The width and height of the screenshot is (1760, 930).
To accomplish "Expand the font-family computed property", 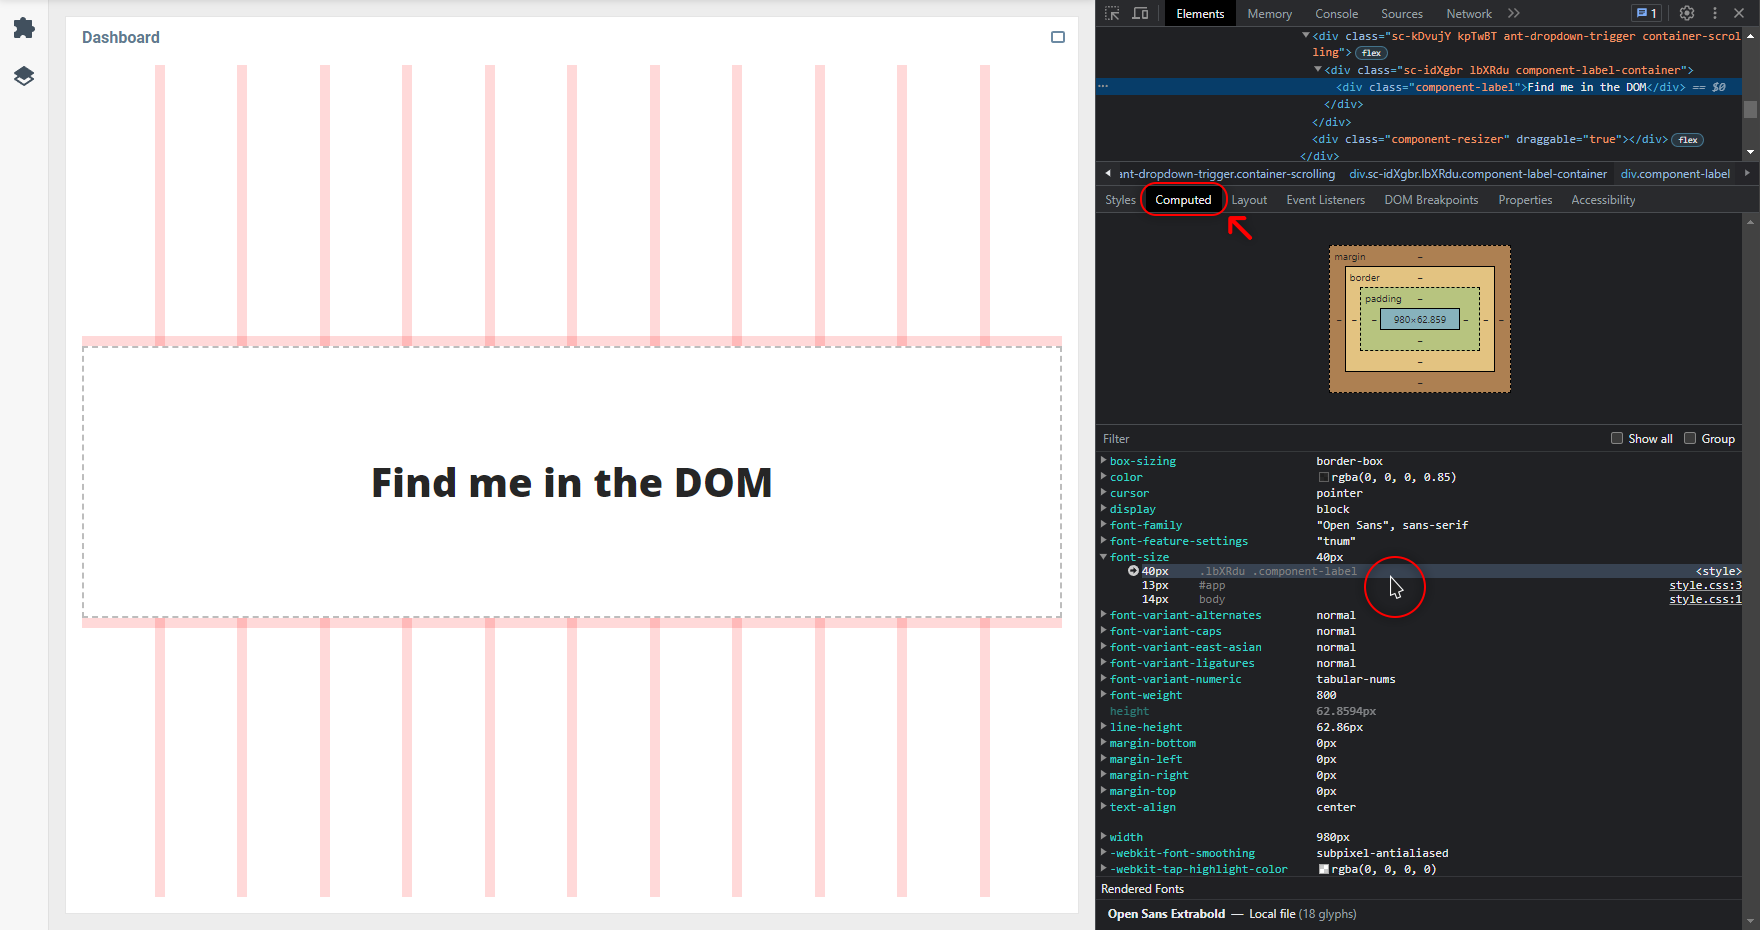I will 1104,525.
